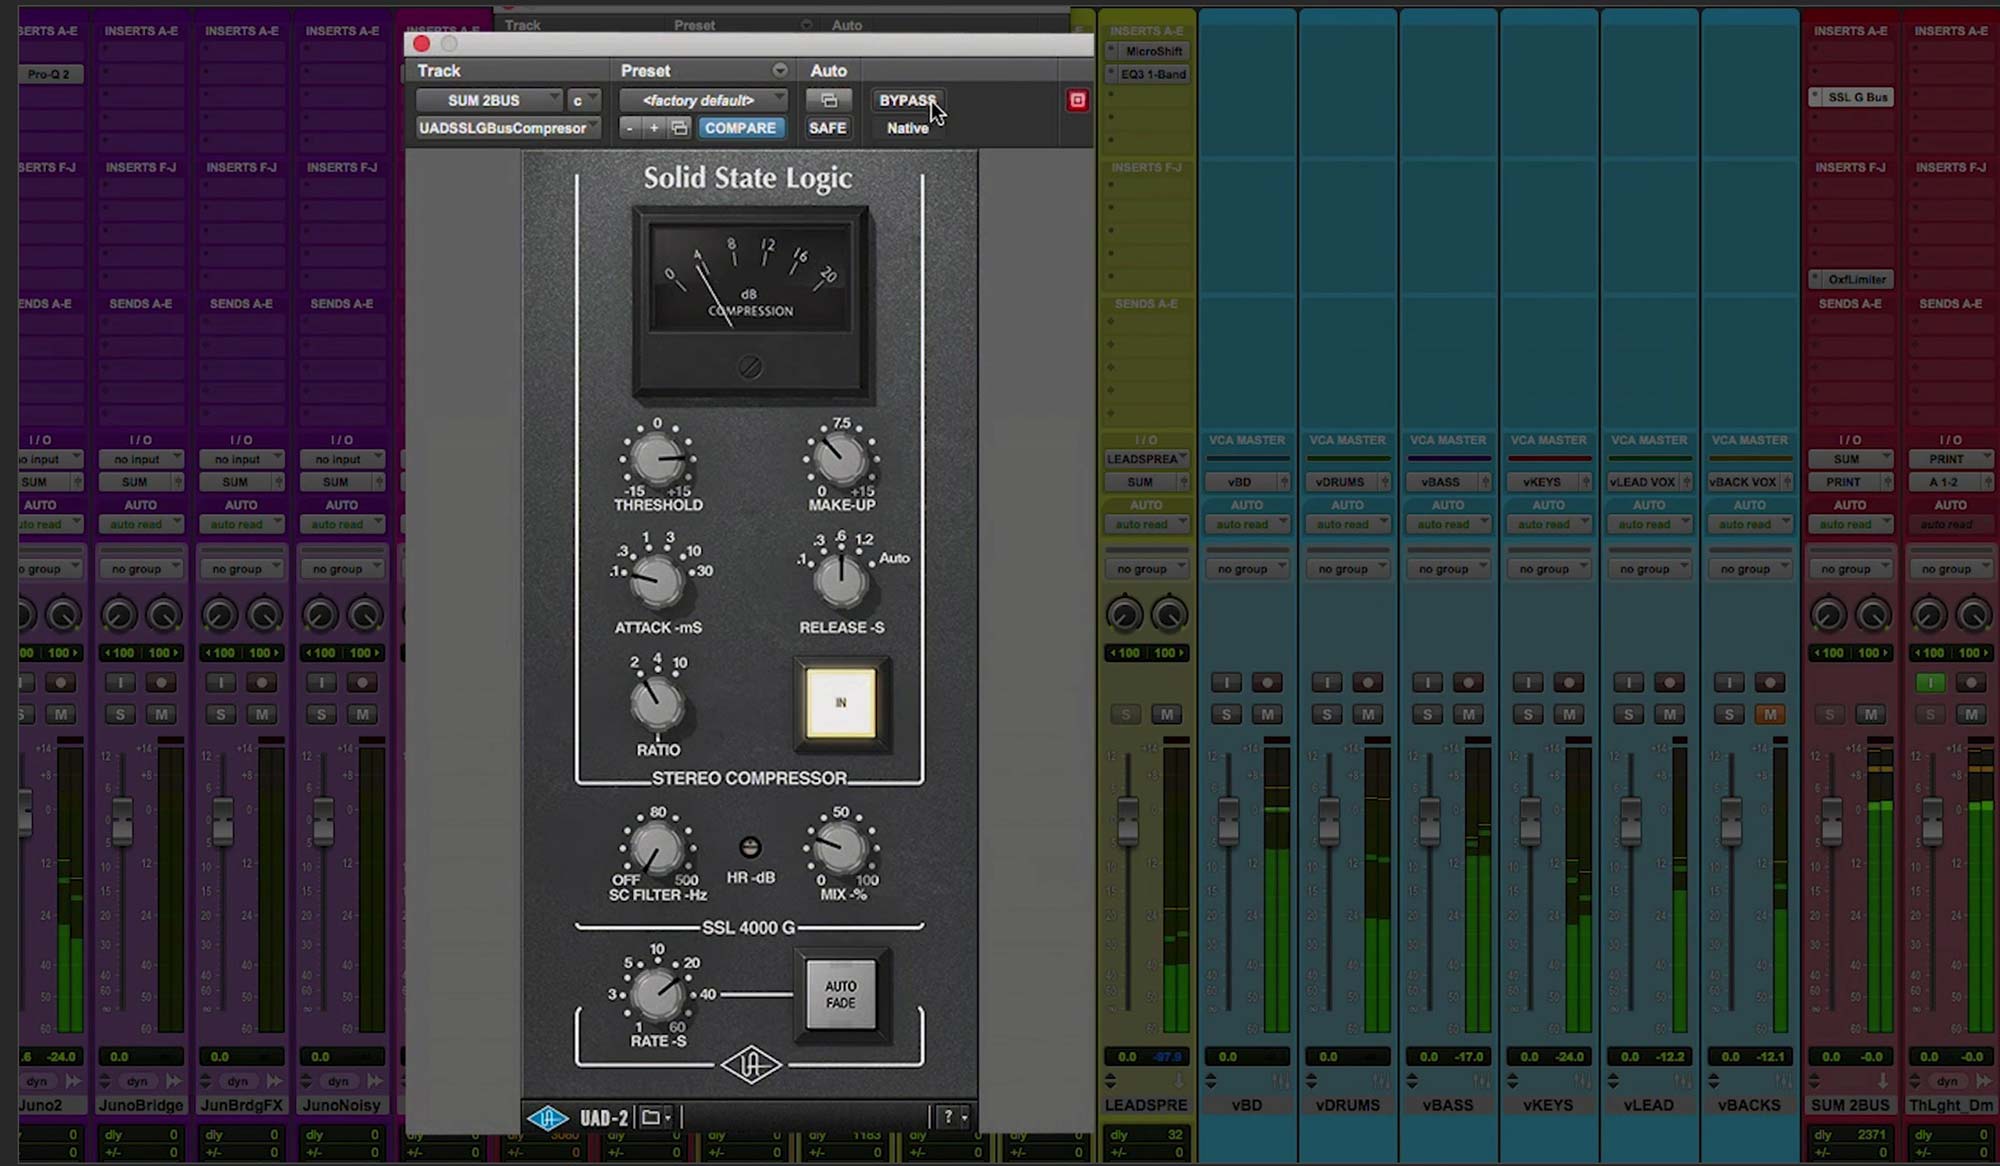Select the SUM 2BUS track name in mixer
The height and width of the screenshot is (1166, 2000).
[x=1851, y=1105]
